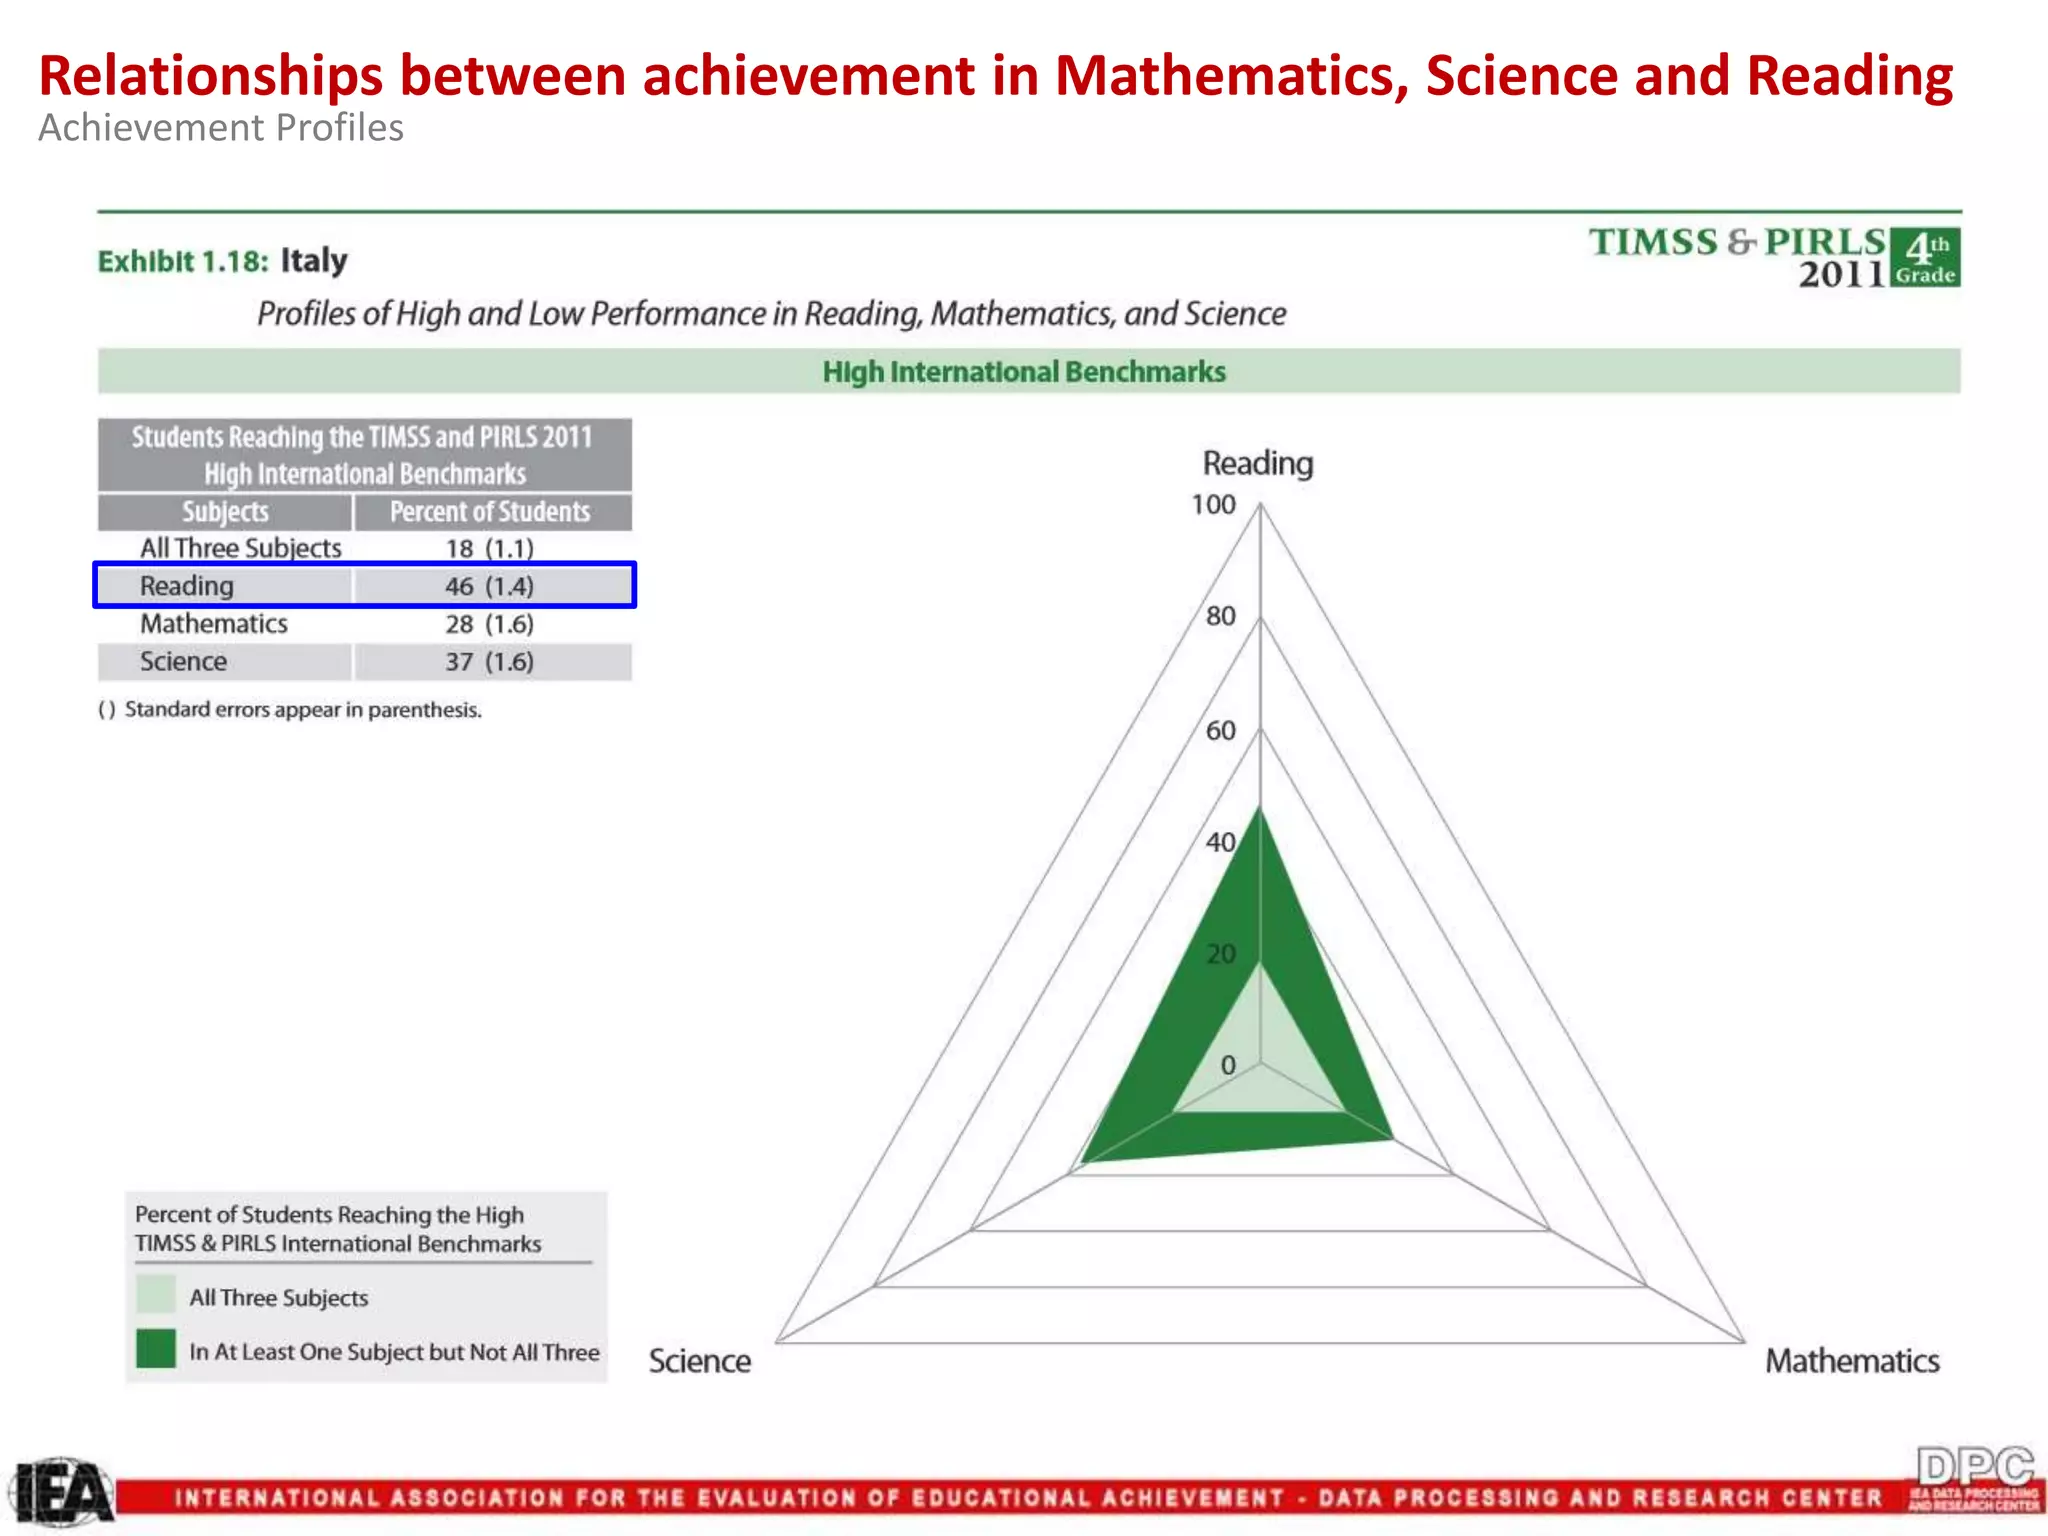This screenshot has width=2048, height=1536.
Task: Select the slide title about Mathematics, Science and Reading
Action: click(x=995, y=75)
